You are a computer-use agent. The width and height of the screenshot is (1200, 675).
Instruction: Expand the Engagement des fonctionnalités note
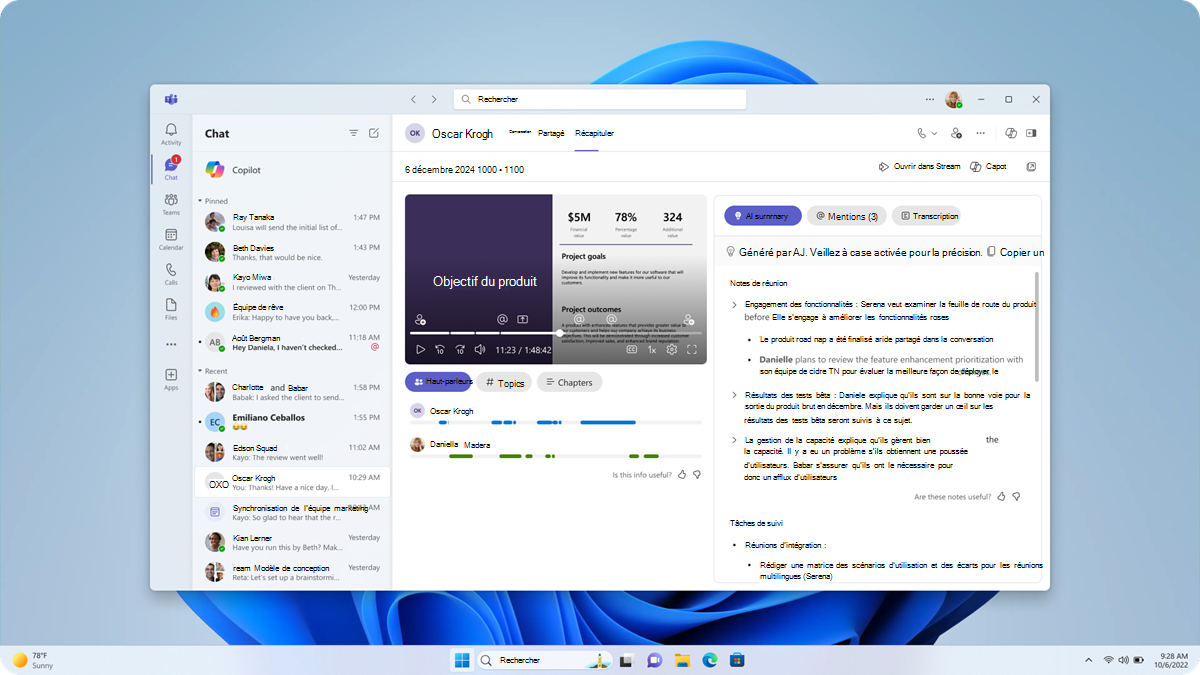[x=735, y=304]
